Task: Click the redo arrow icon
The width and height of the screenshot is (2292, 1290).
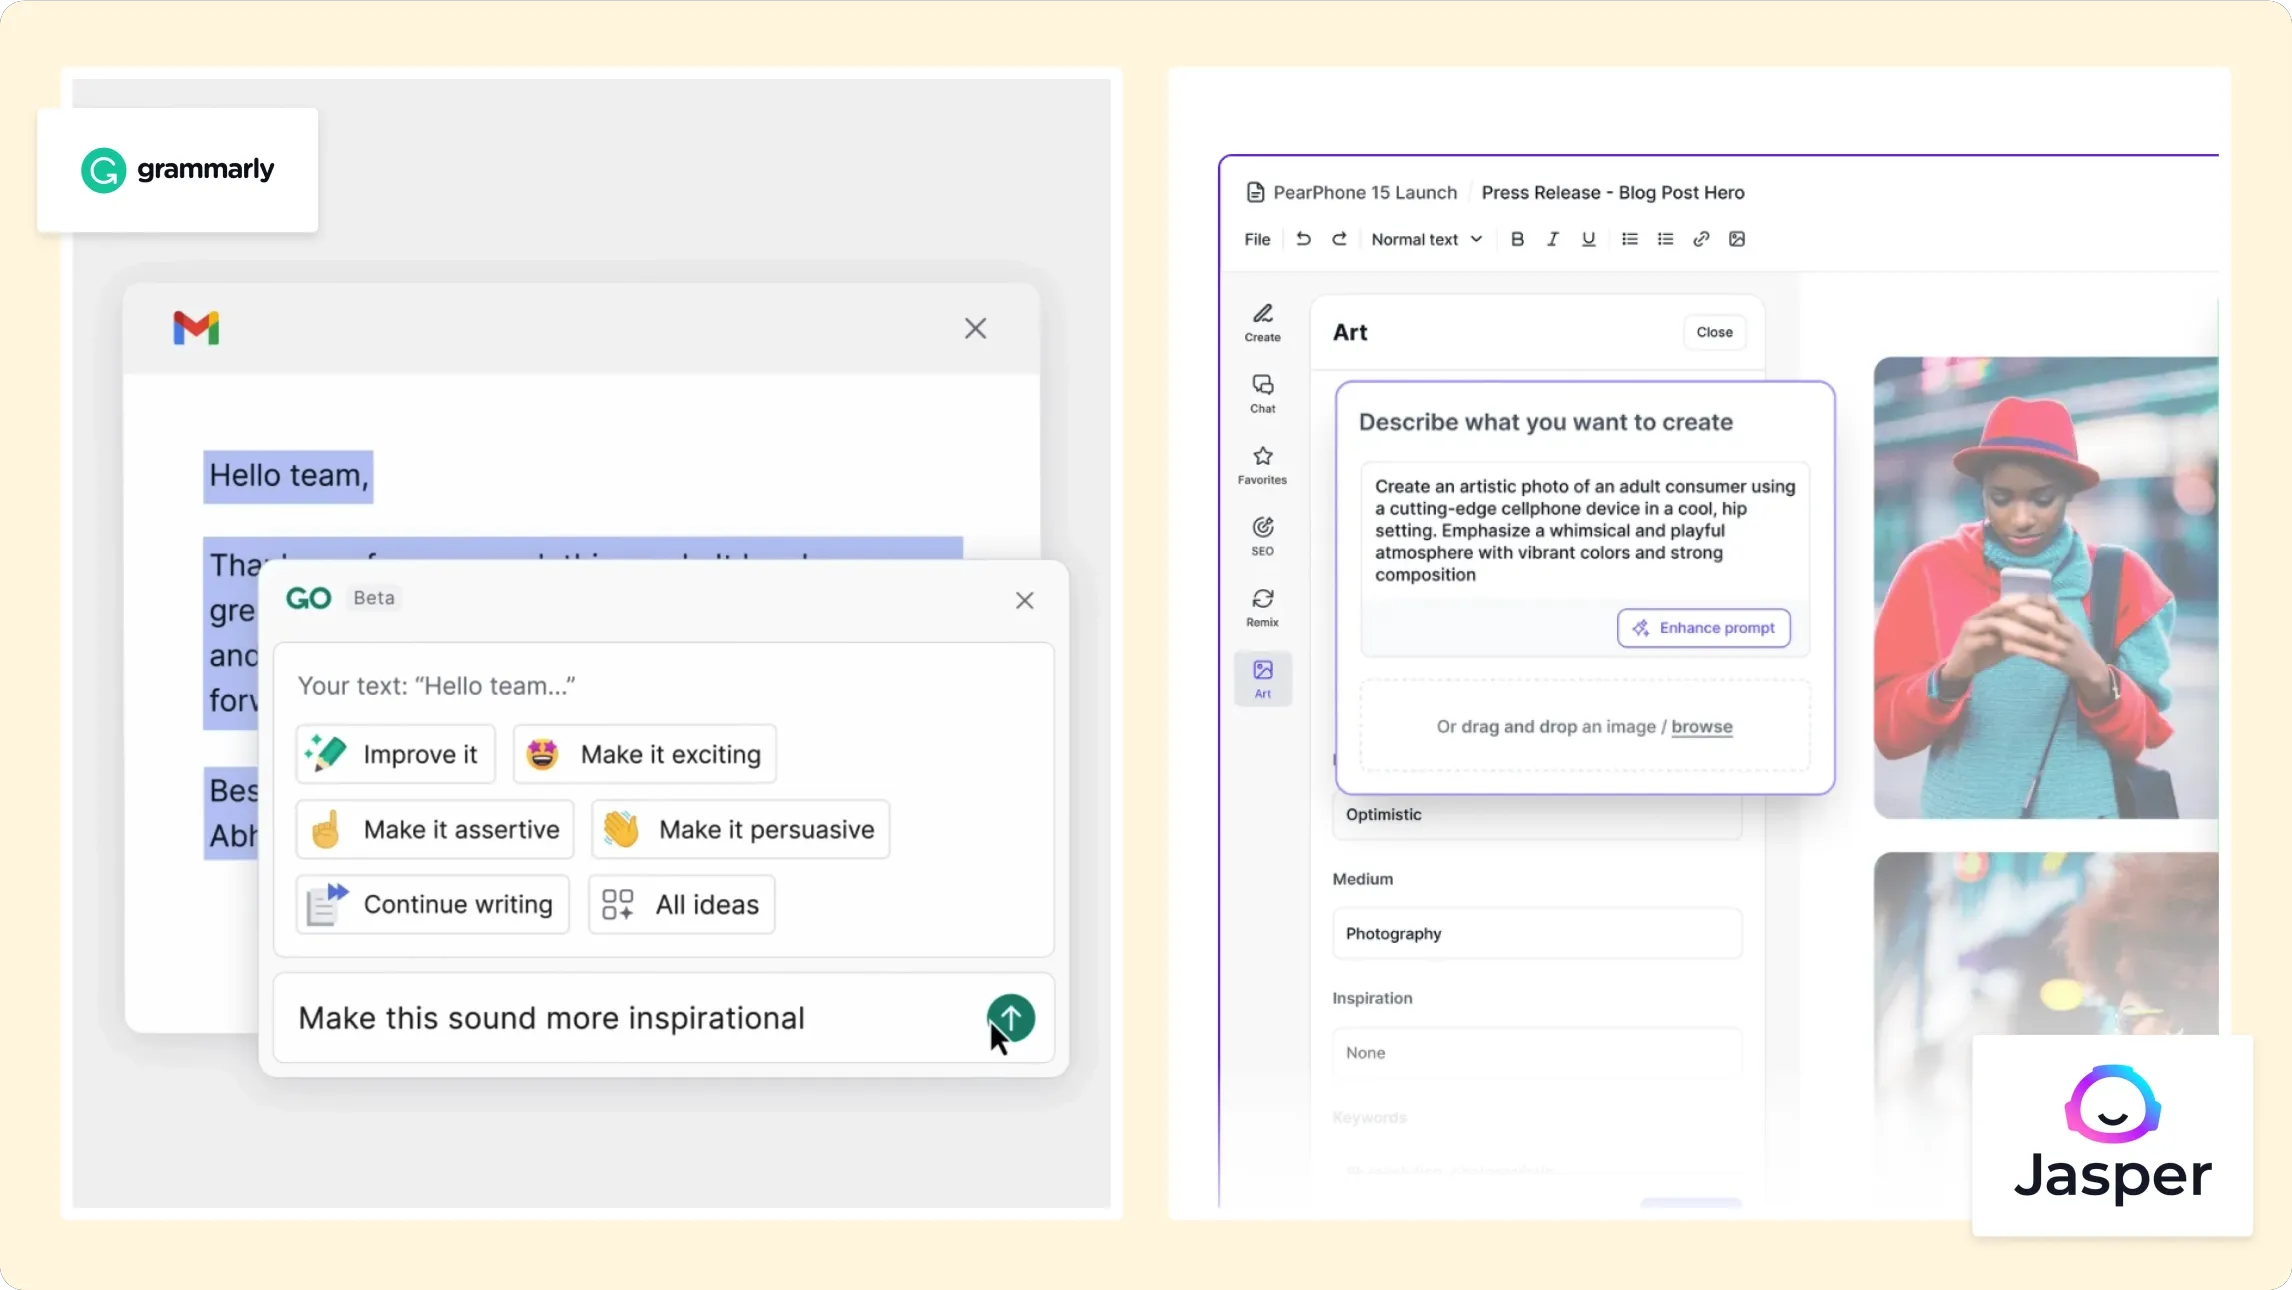Action: [1339, 239]
